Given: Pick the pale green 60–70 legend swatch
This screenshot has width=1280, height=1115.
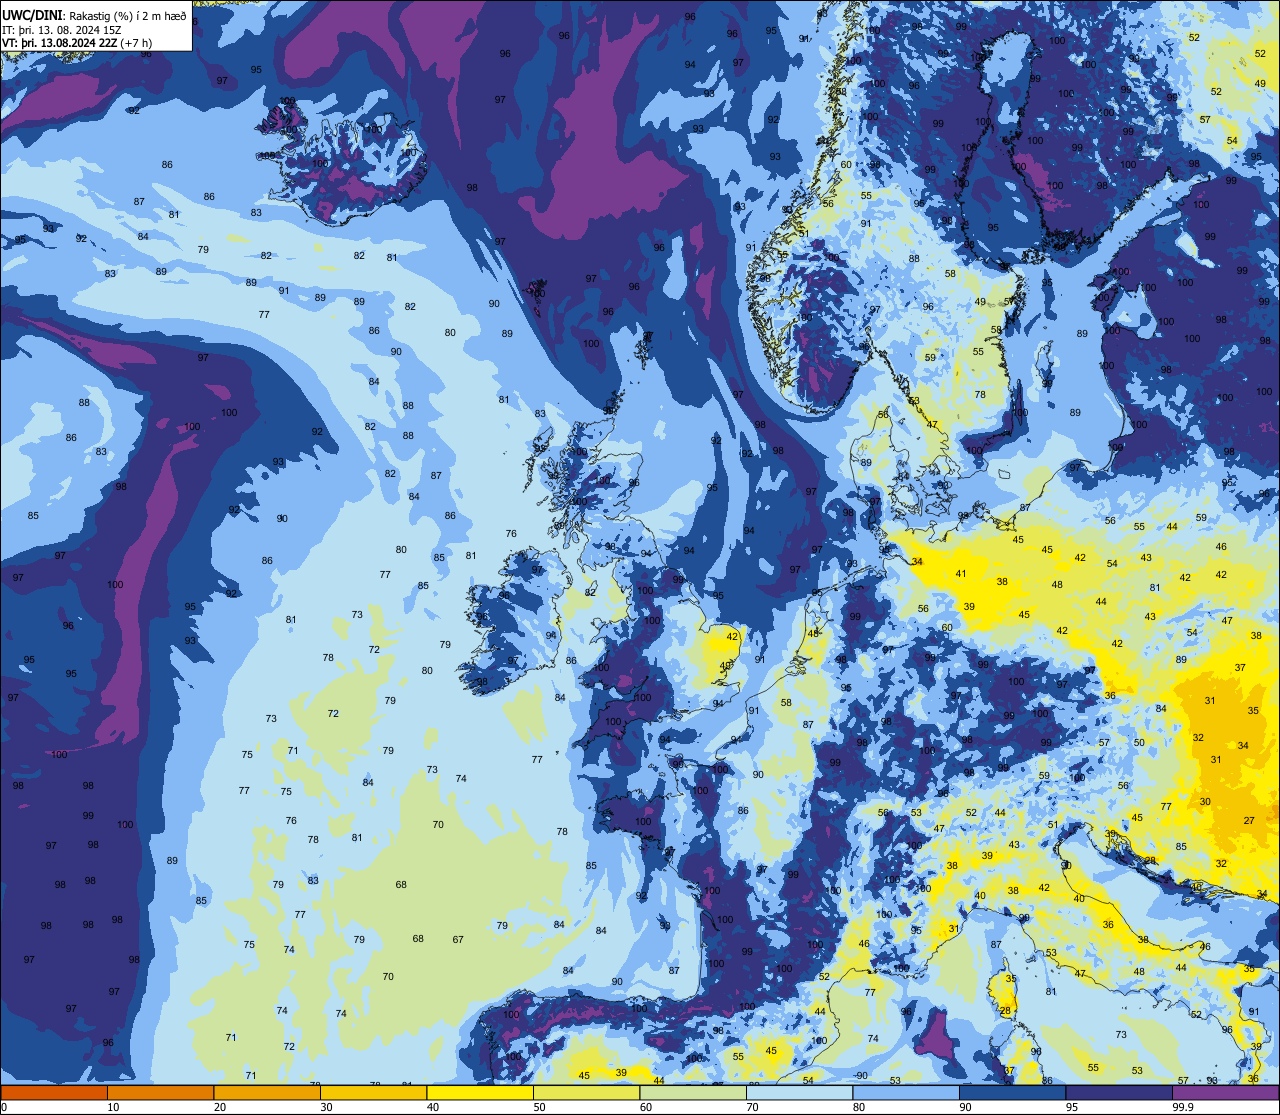Looking at the screenshot, I should [x=693, y=1092].
